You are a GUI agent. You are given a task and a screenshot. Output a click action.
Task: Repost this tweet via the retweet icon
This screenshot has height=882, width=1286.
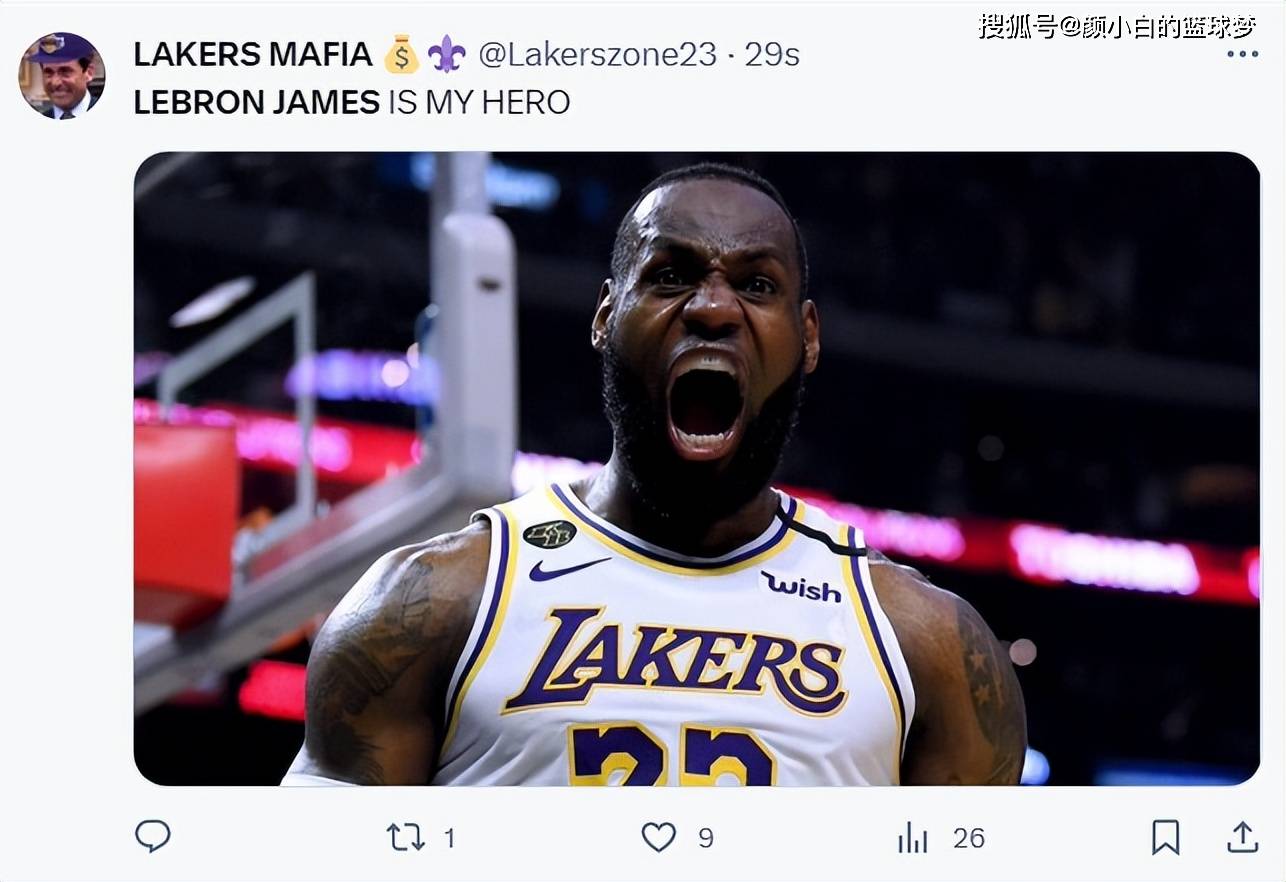point(405,837)
